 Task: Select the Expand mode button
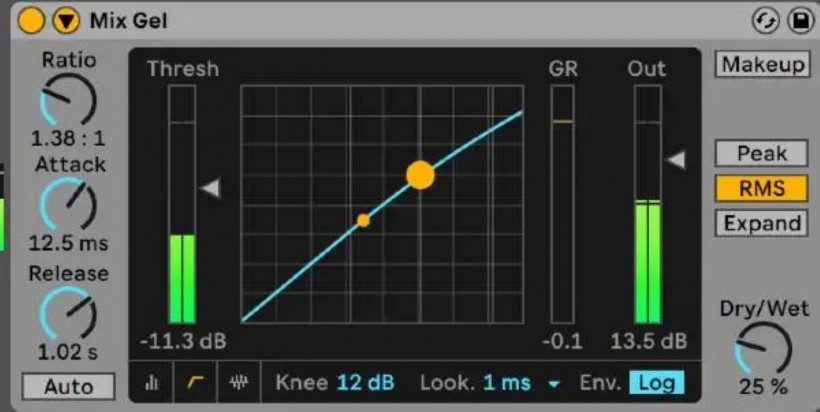point(762,223)
